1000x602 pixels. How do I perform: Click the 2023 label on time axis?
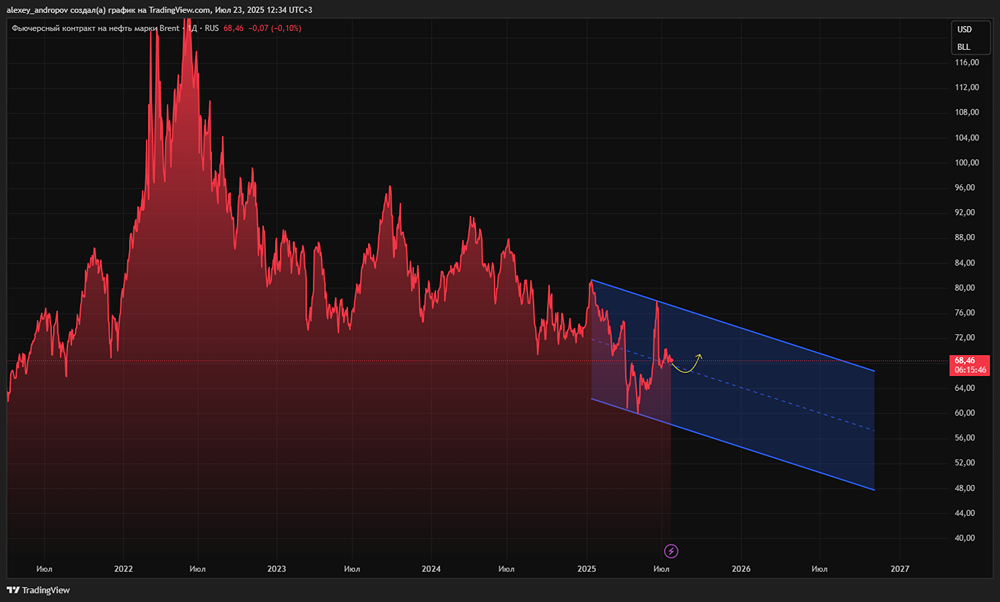pyautogui.click(x=277, y=569)
